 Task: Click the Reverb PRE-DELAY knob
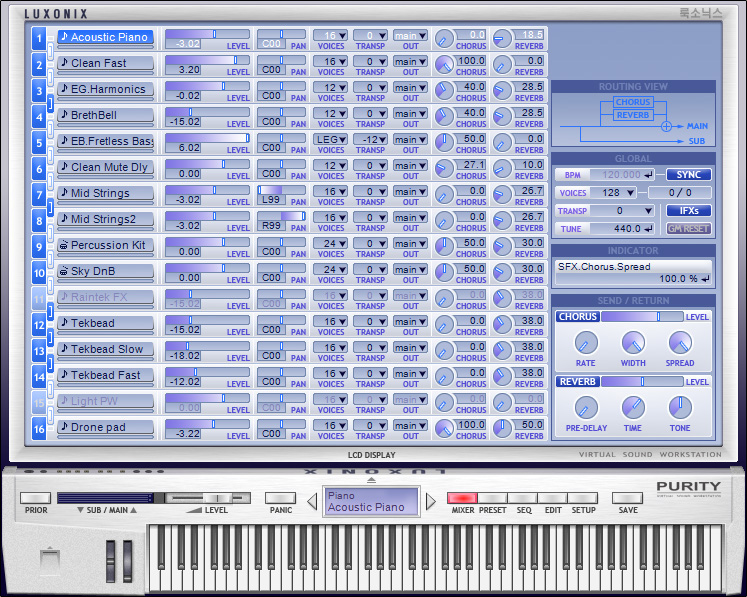pyautogui.click(x=586, y=408)
